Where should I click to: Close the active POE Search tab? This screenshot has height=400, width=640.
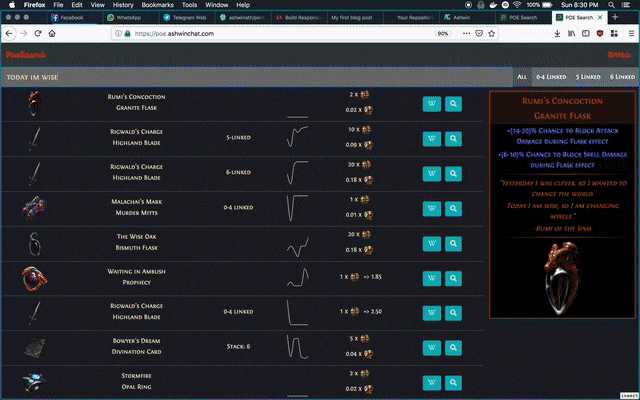600,17
